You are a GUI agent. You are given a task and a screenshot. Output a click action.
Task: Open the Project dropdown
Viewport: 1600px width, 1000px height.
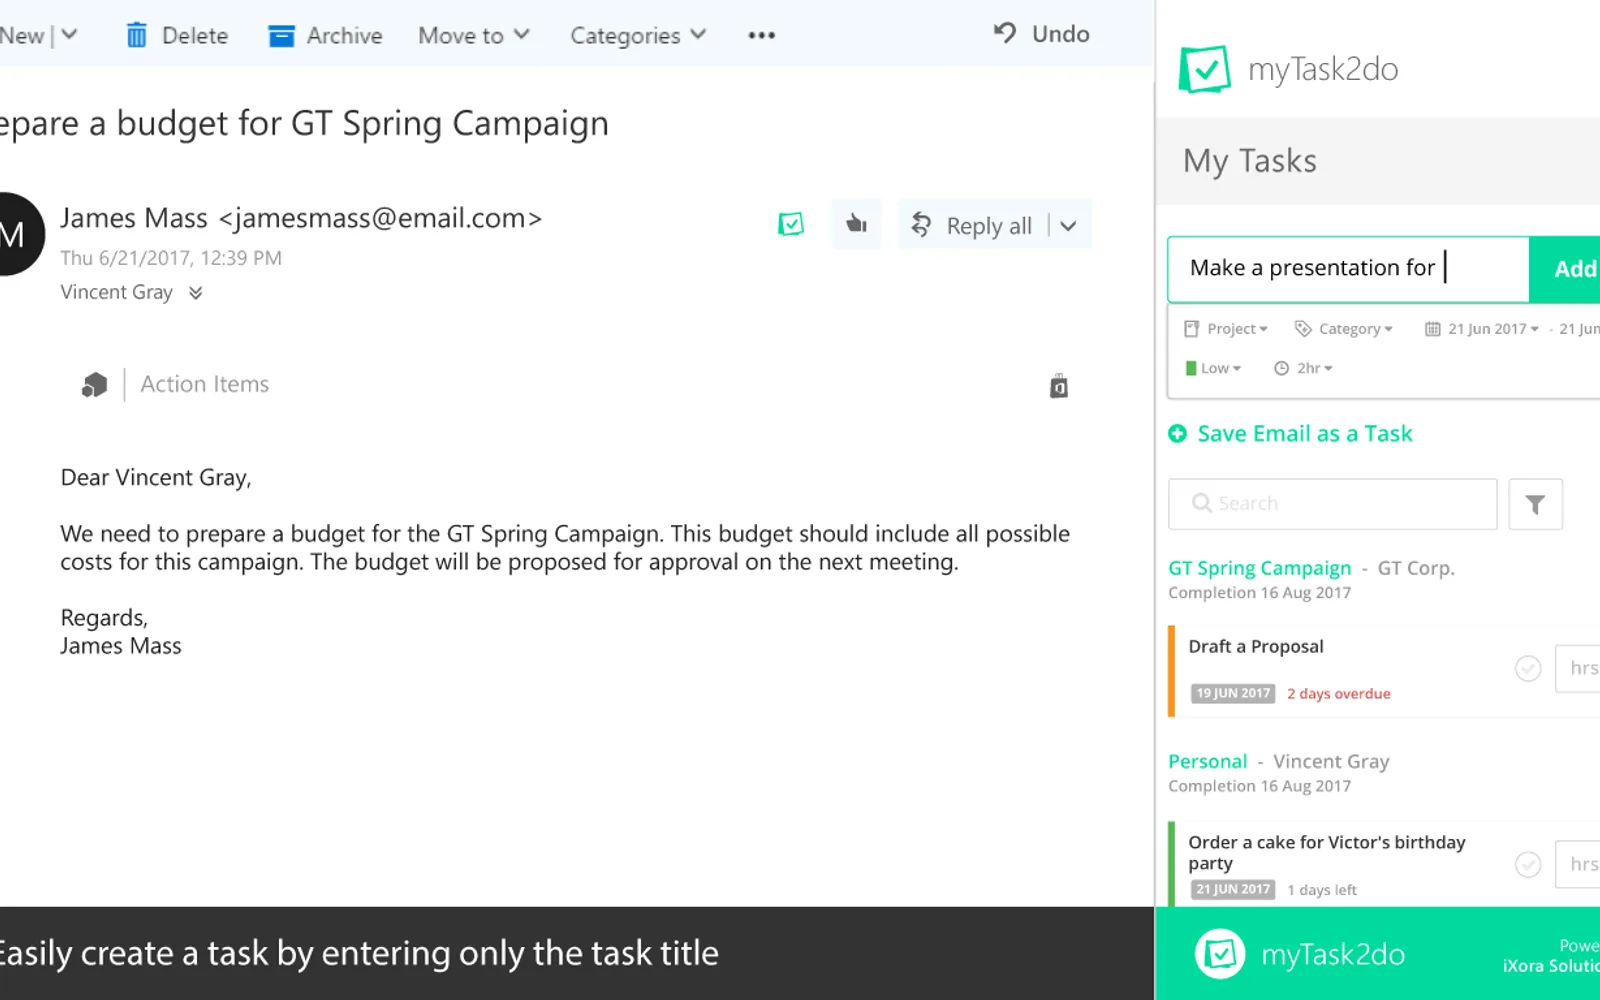click(x=1226, y=329)
